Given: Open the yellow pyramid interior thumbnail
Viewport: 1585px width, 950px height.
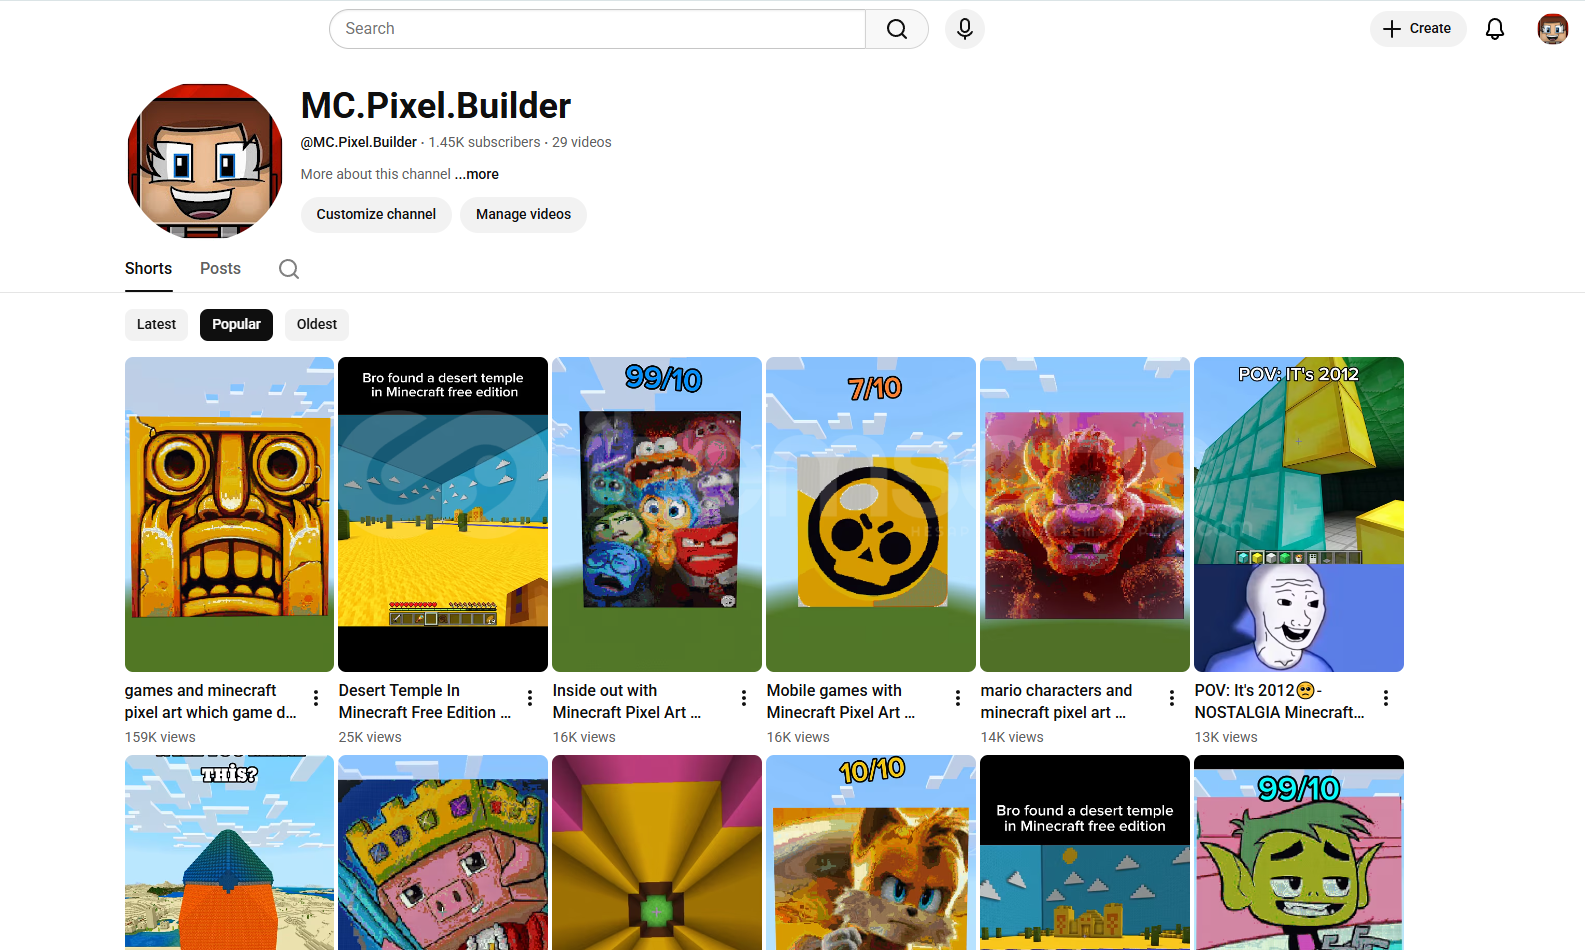Looking at the screenshot, I should (x=657, y=852).
